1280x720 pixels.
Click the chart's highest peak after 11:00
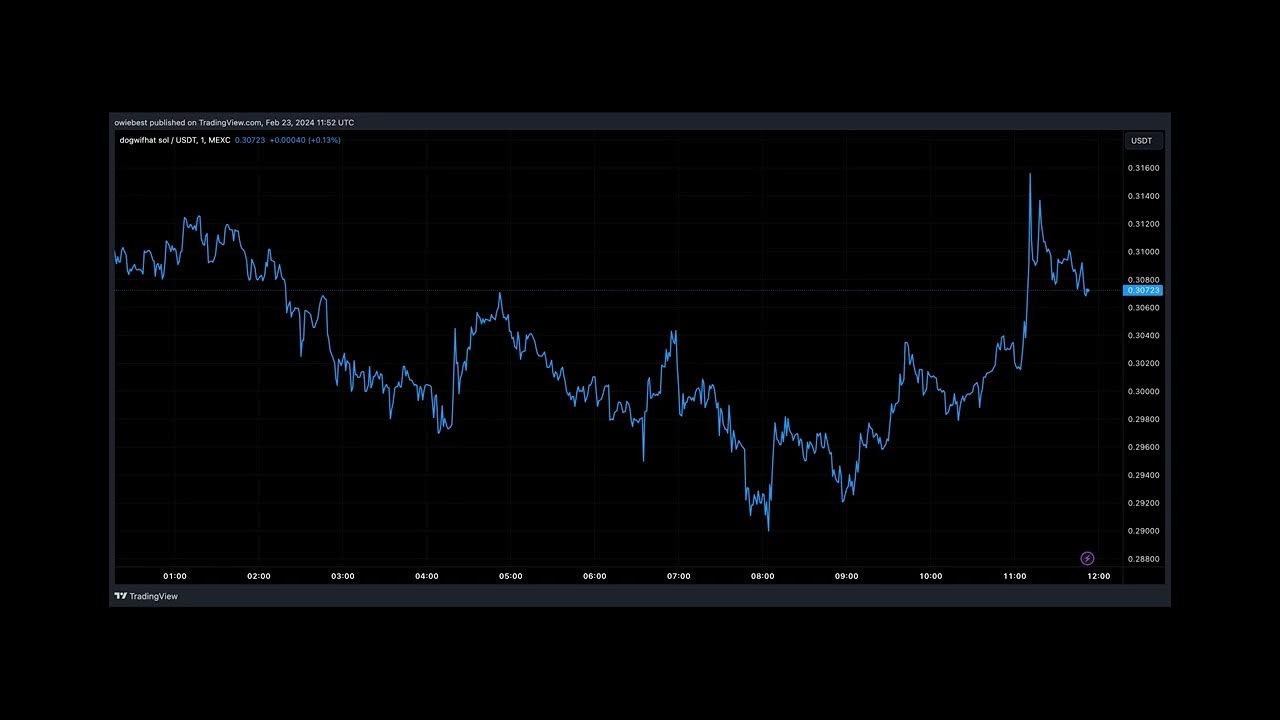1030,175
